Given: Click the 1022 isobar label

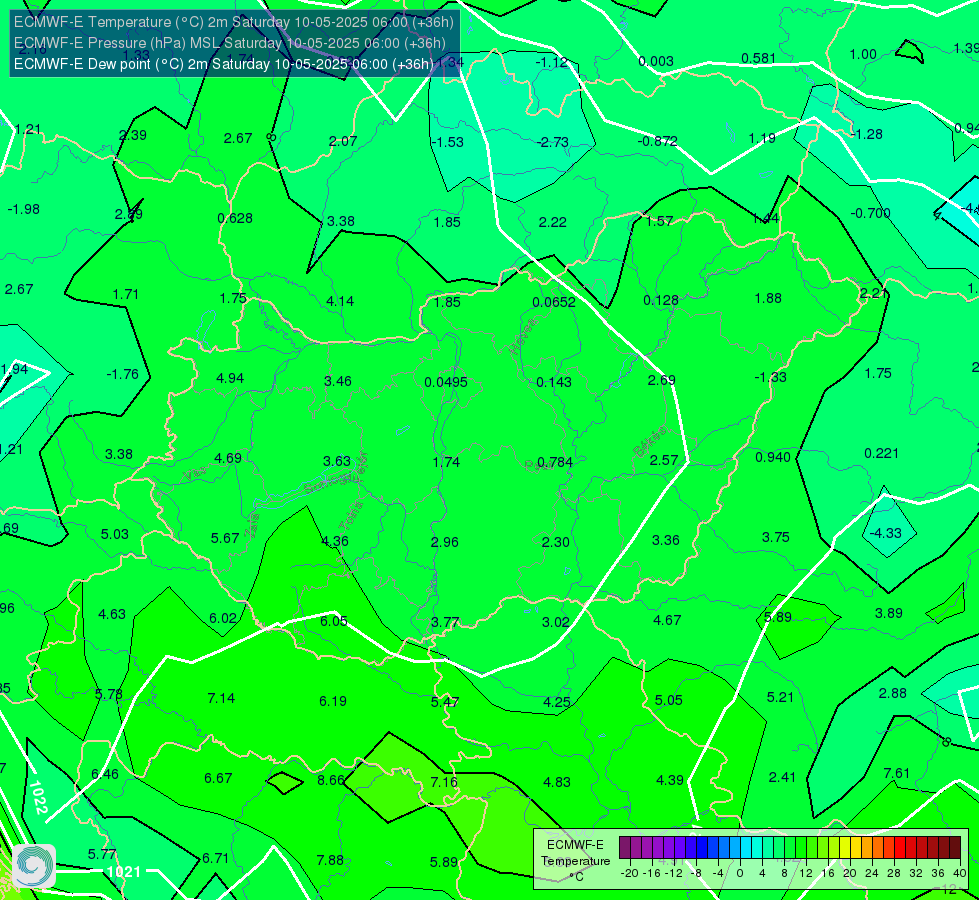Looking at the screenshot, I should coord(38,798).
